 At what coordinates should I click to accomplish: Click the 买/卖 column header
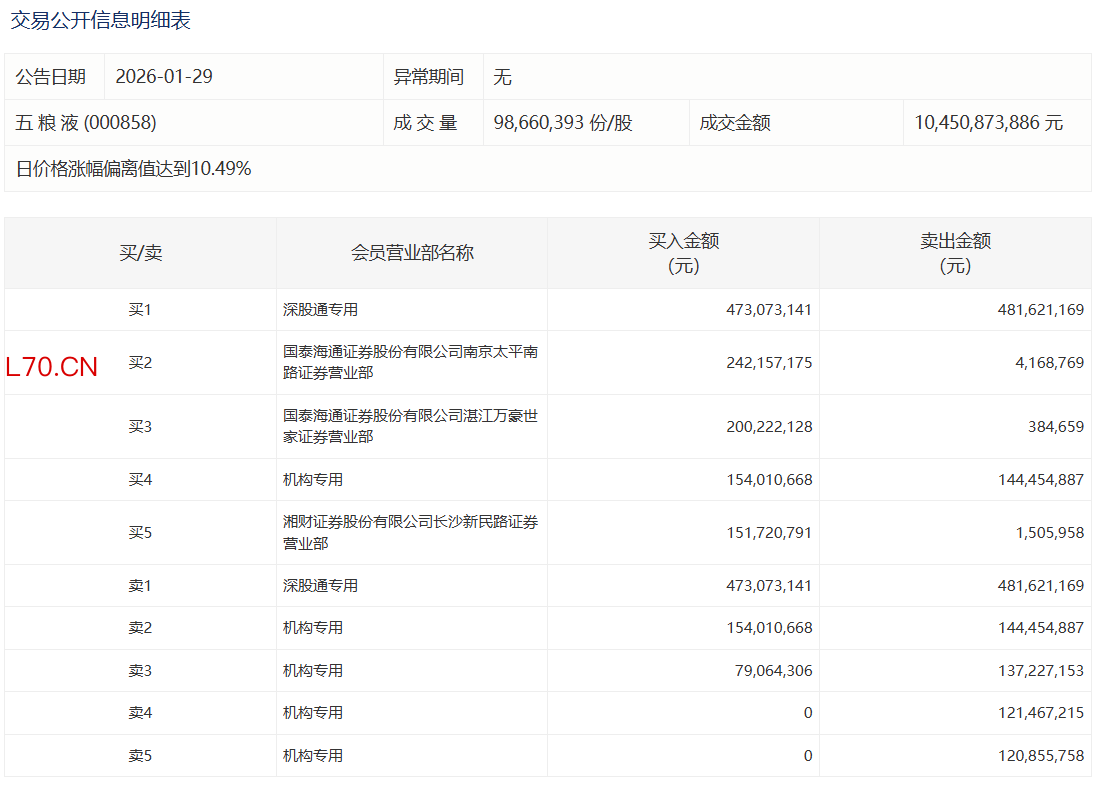pyautogui.click(x=140, y=253)
